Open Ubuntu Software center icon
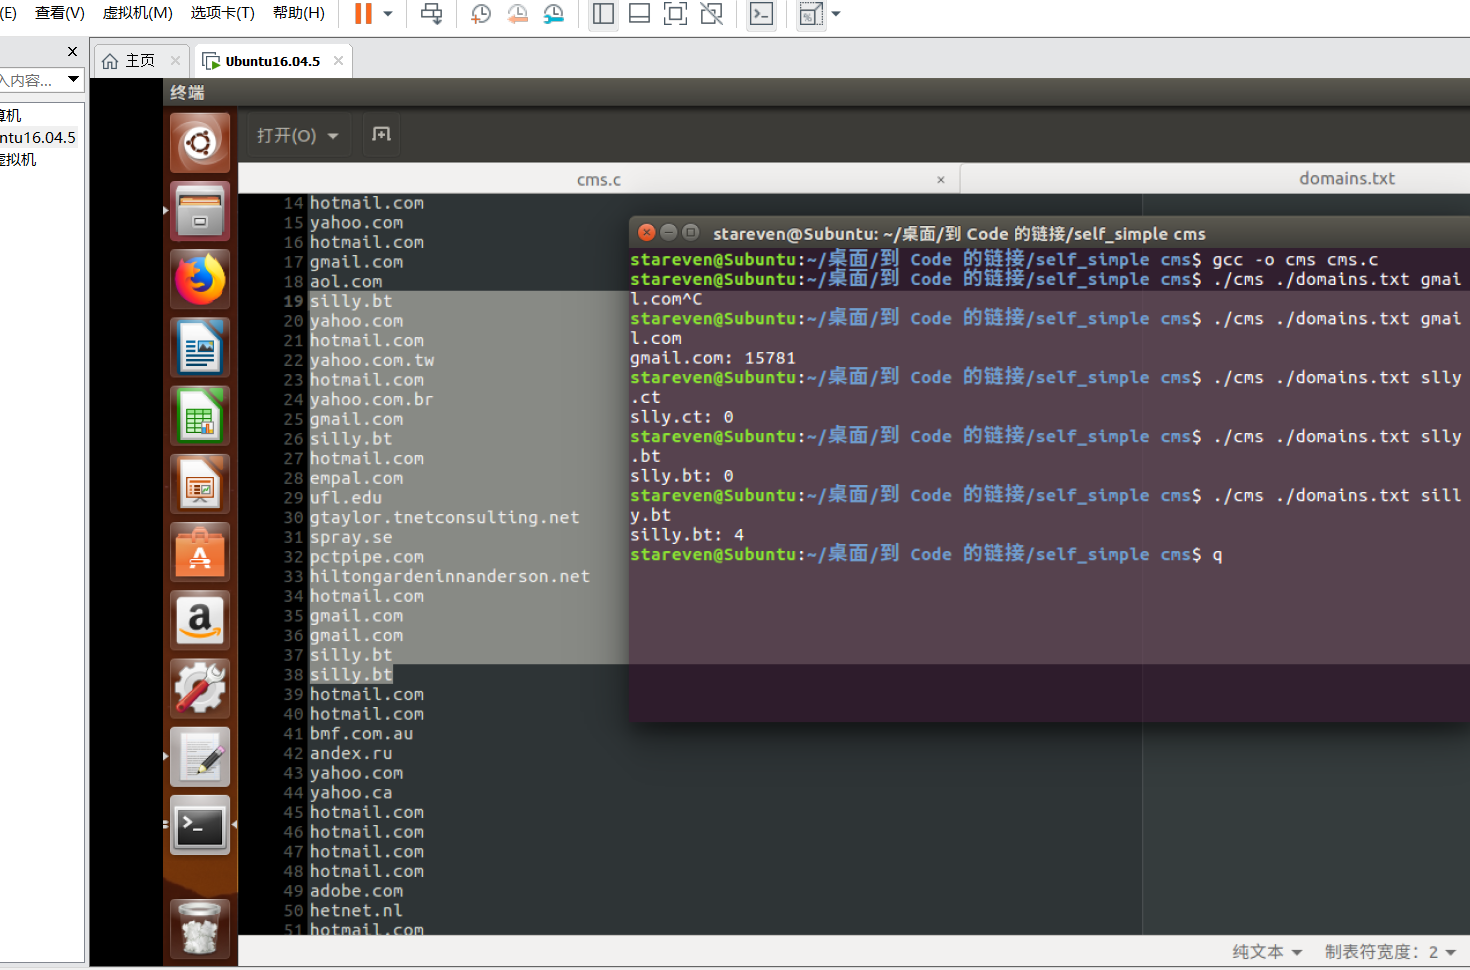Image resolution: width=1470 pixels, height=970 pixels. click(x=200, y=551)
